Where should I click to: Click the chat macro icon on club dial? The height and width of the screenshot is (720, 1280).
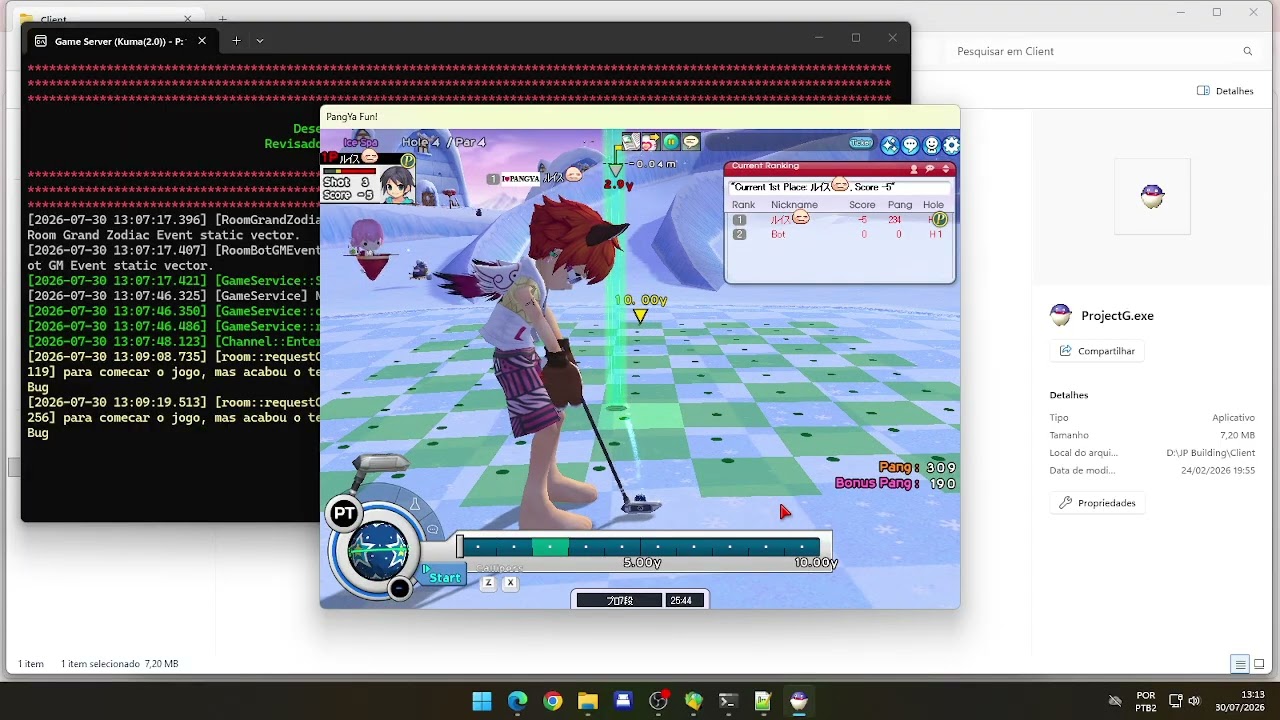(x=432, y=529)
